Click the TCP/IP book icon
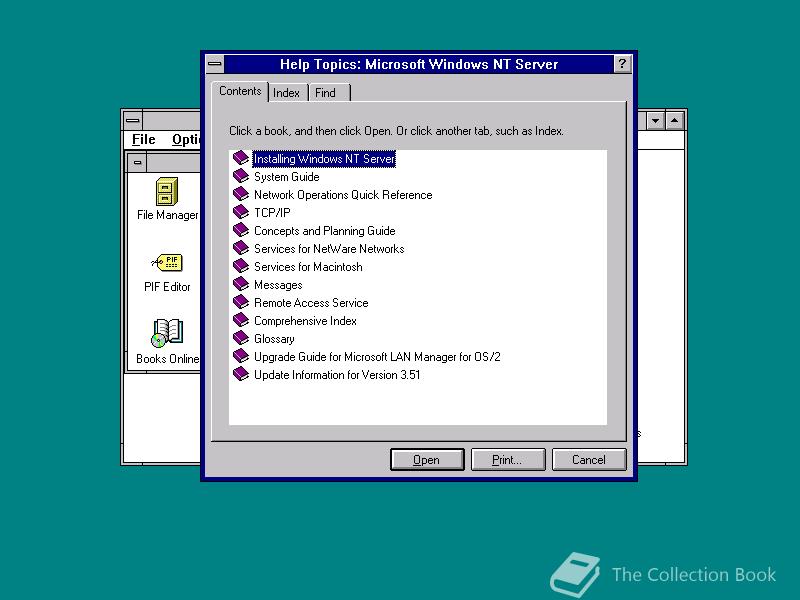 (241, 212)
